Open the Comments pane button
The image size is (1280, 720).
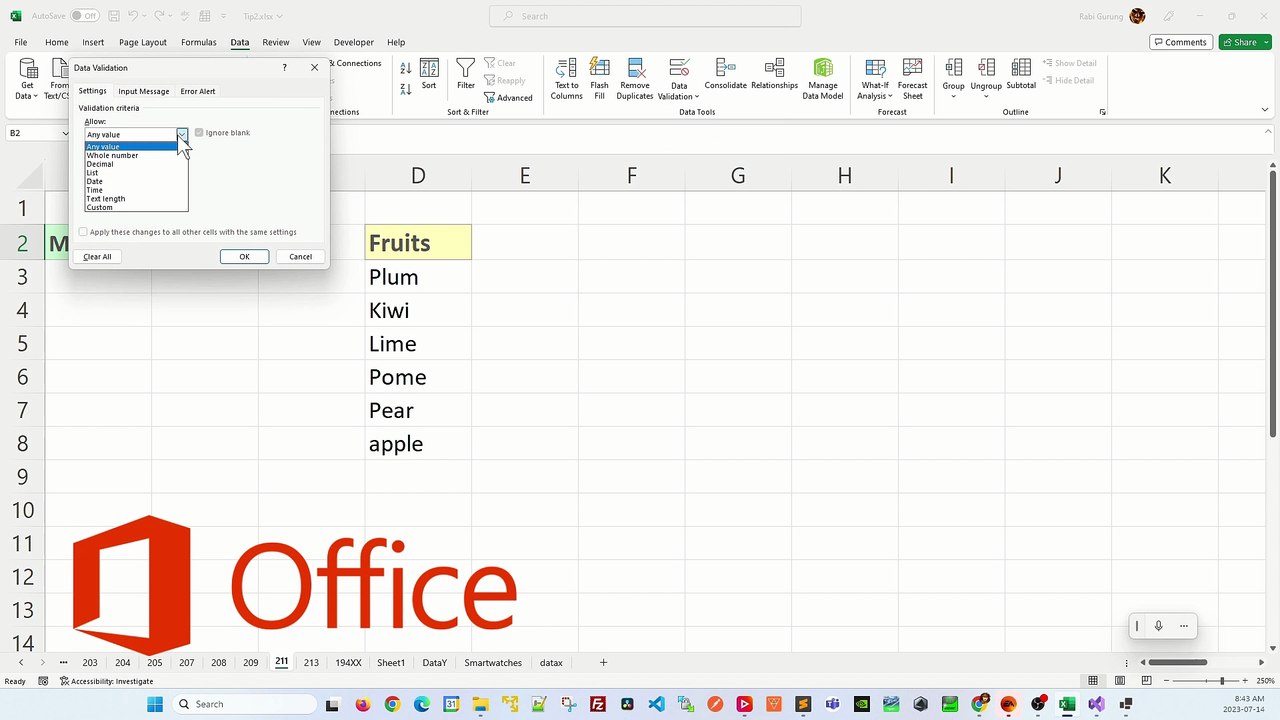[x=1181, y=42]
